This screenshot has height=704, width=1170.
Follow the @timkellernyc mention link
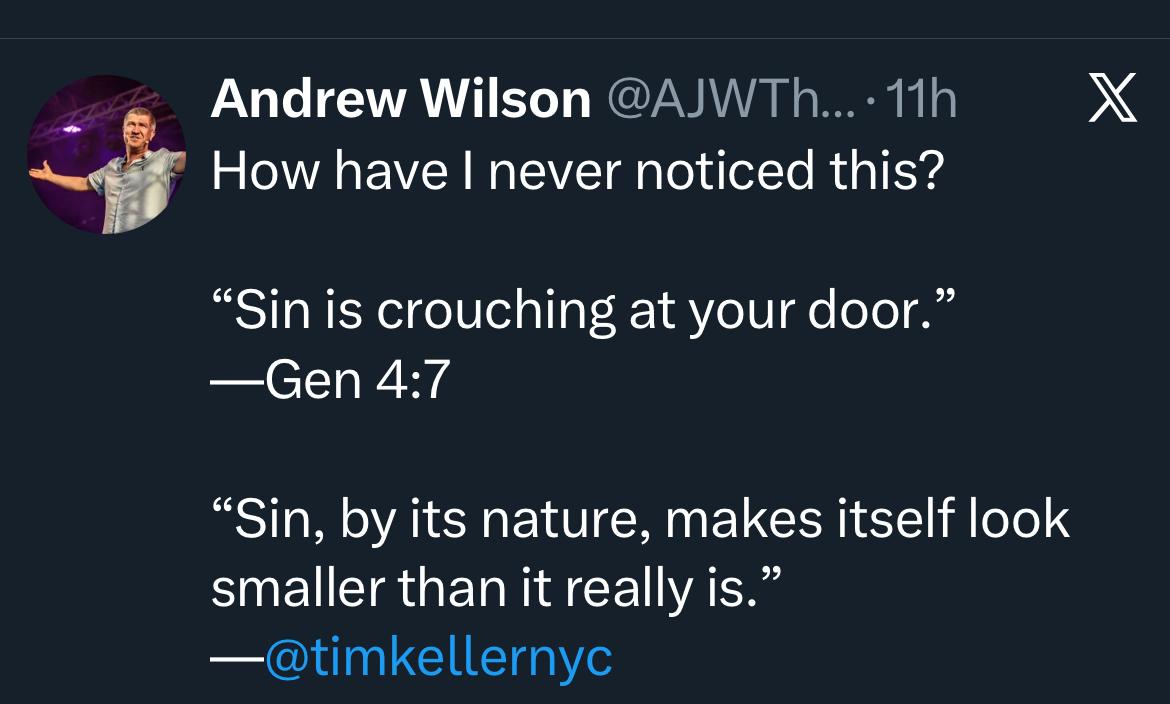click(x=437, y=658)
